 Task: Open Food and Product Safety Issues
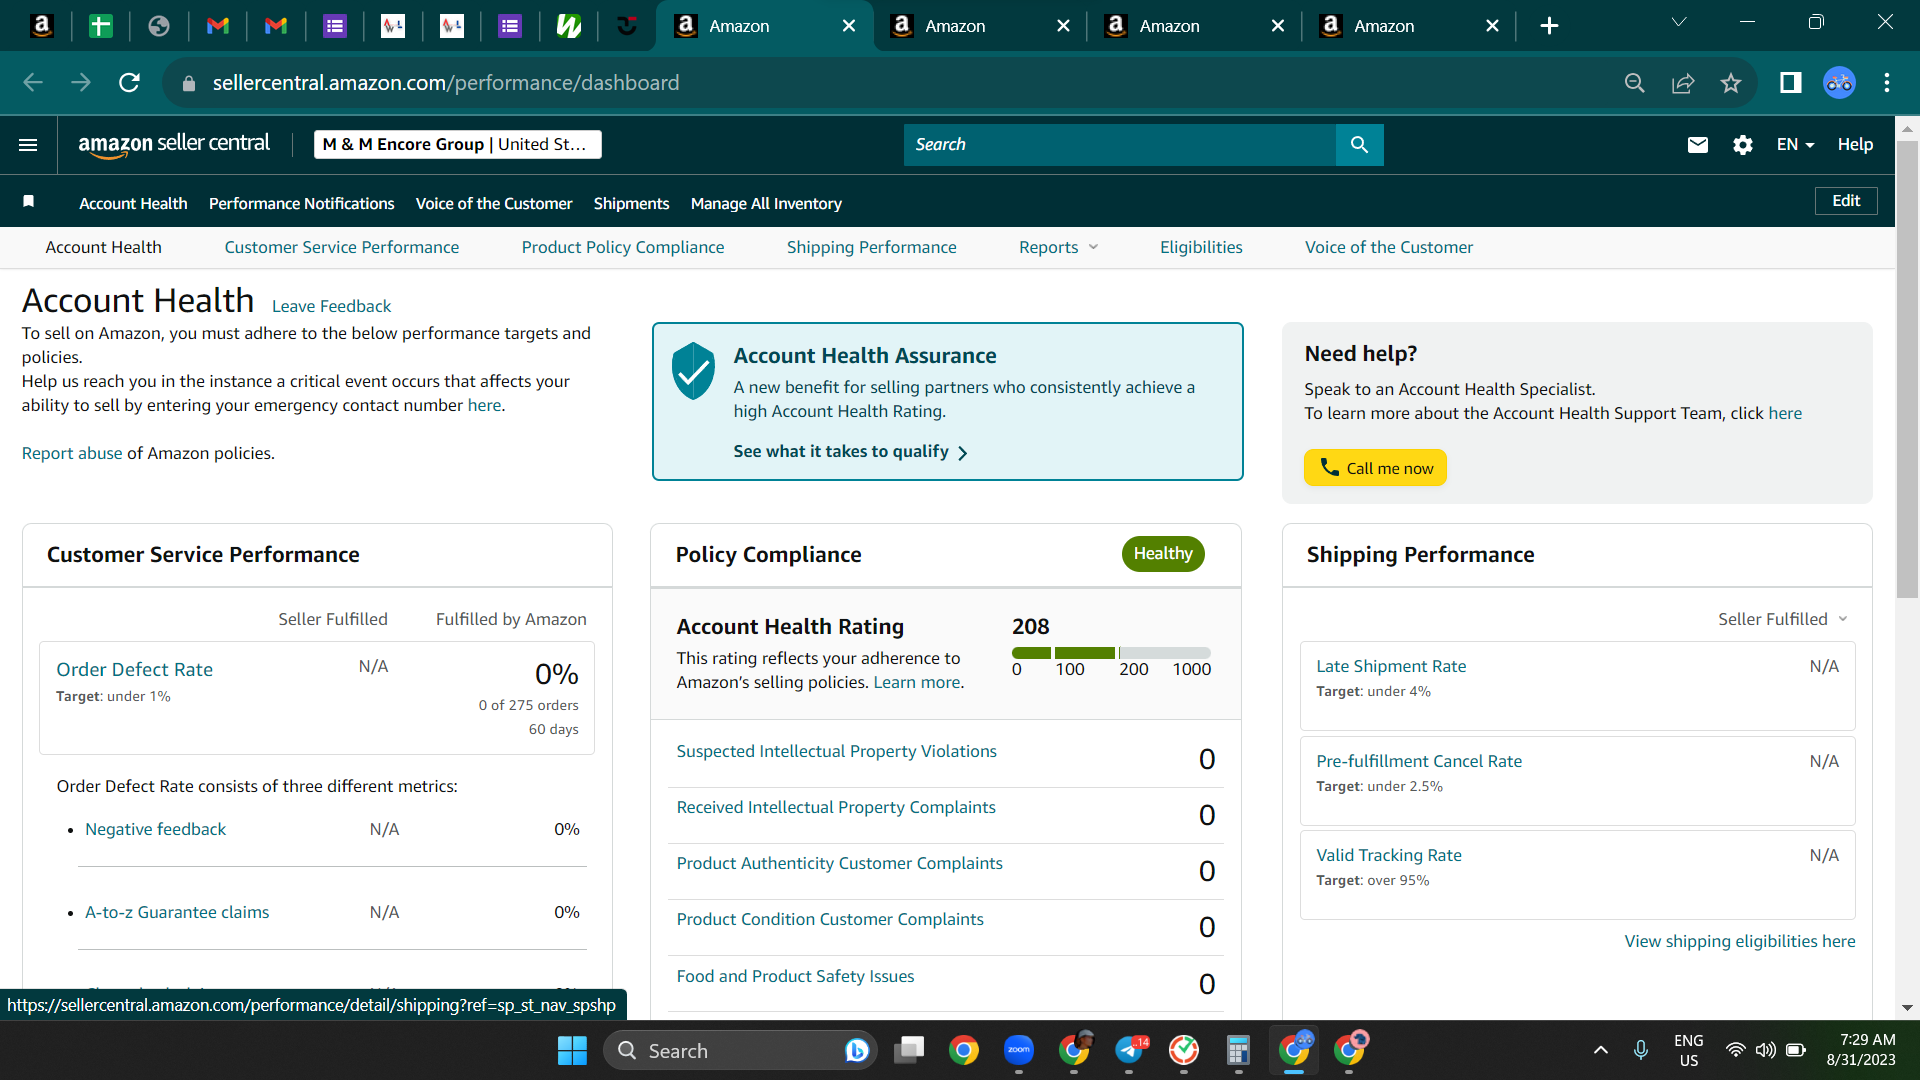click(795, 976)
